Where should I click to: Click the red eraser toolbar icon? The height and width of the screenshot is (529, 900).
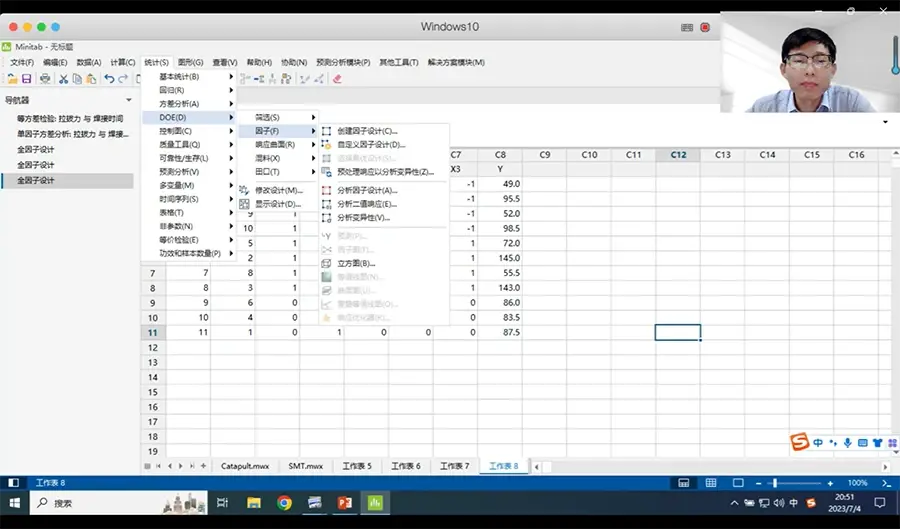(337, 79)
